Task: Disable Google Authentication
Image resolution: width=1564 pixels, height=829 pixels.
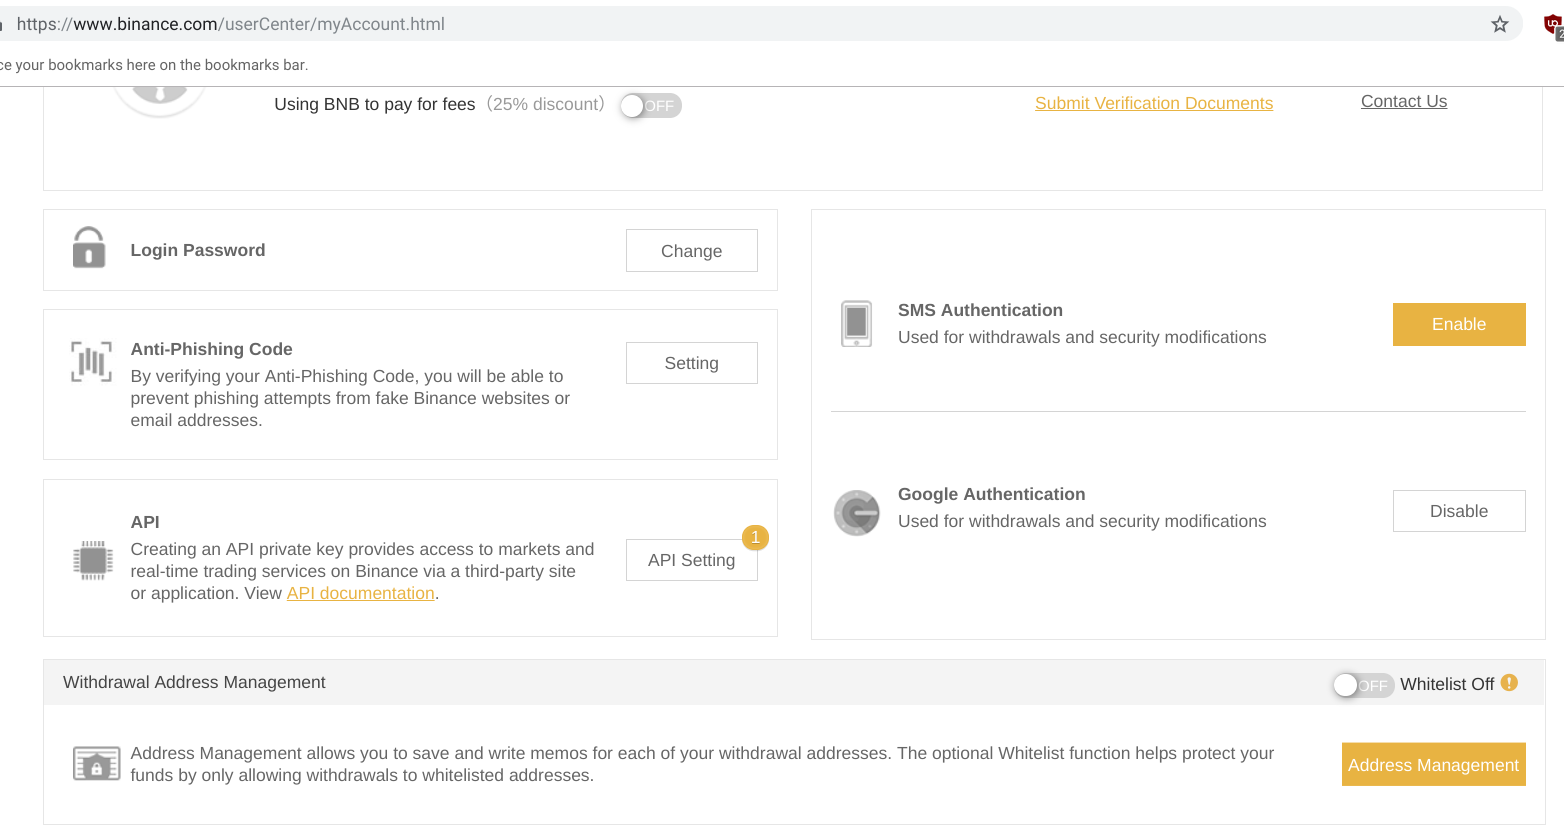Action: point(1459,511)
